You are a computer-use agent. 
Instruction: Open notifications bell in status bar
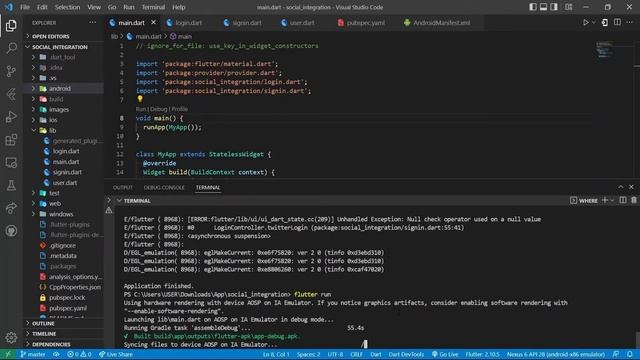click(630, 354)
